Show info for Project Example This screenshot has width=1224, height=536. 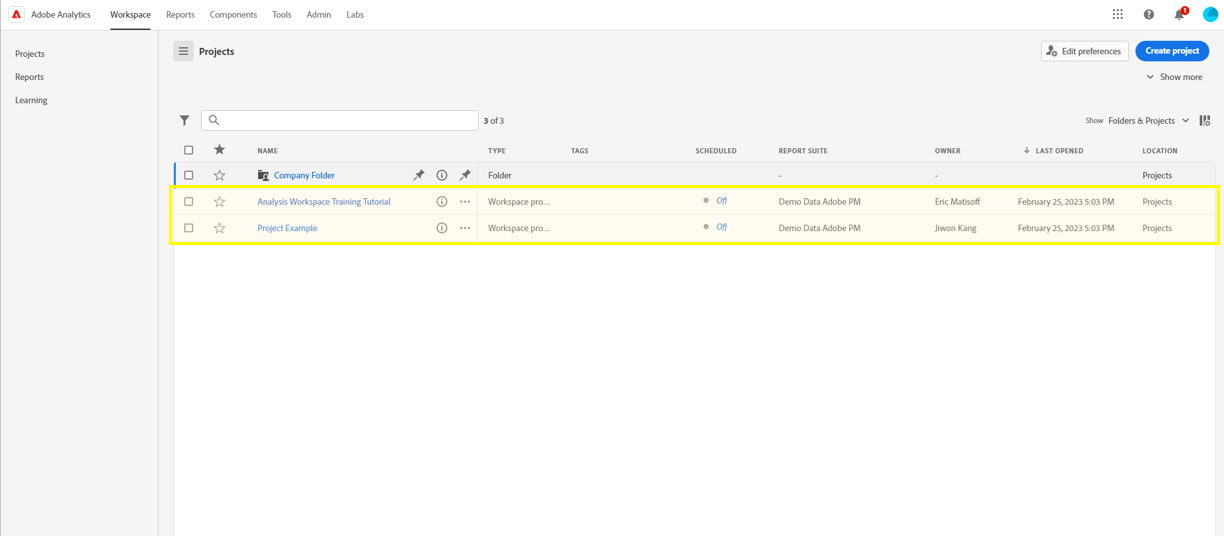coord(442,228)
